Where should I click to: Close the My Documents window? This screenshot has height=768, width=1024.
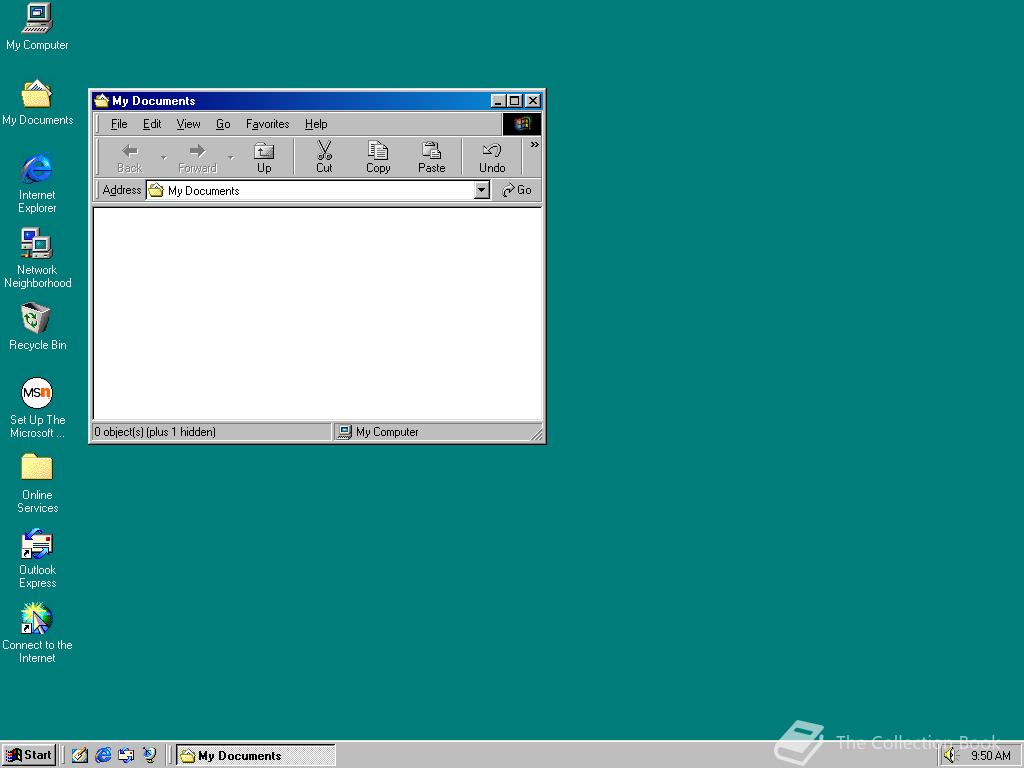pyautogui.click(x=533, y=101)
